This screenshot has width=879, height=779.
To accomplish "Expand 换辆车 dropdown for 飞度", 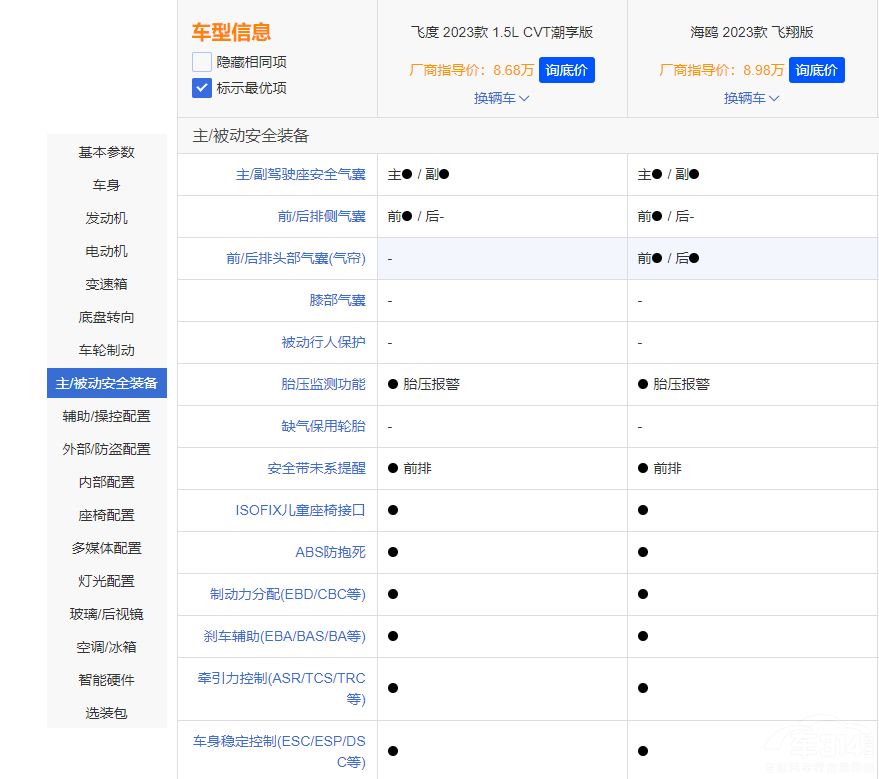I will [502, 98].
